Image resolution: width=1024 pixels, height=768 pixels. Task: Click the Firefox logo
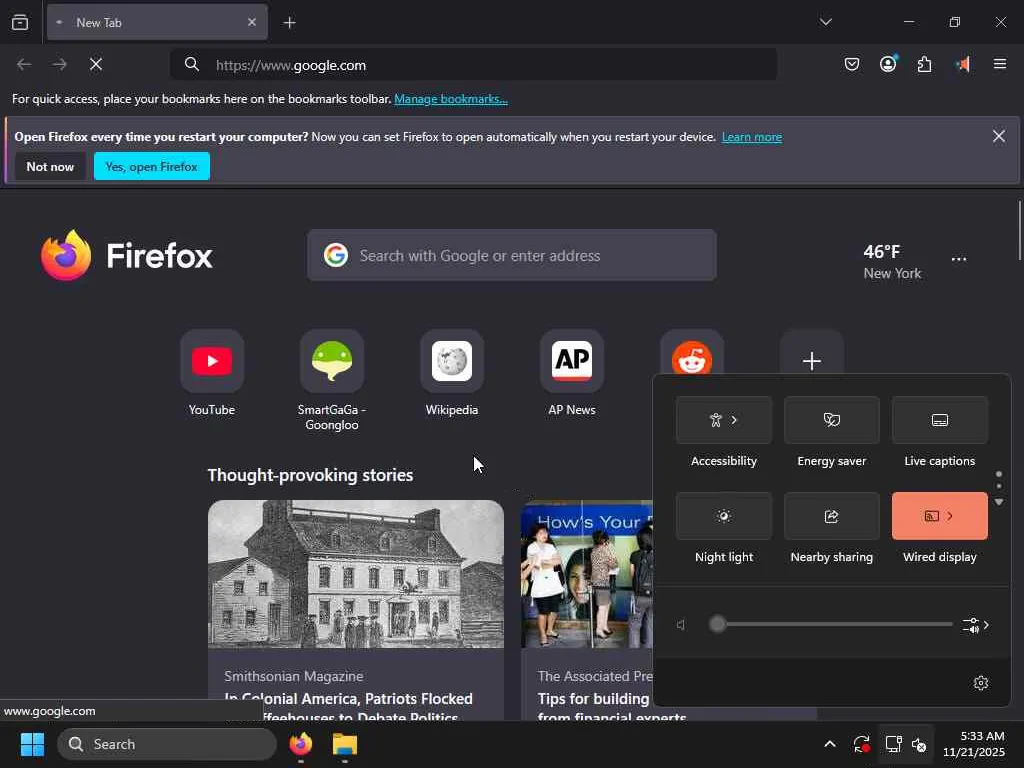127,255
